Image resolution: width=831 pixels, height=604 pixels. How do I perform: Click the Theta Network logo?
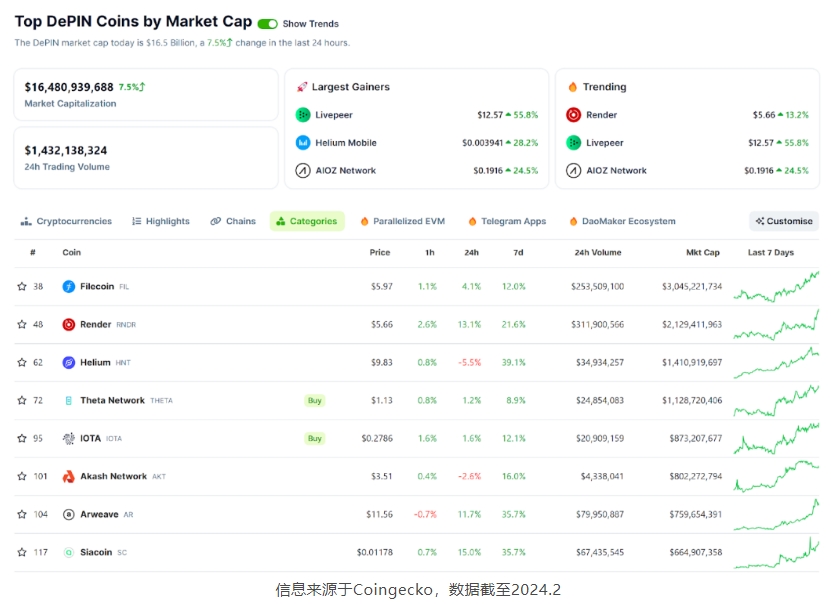tap(69, 401)
